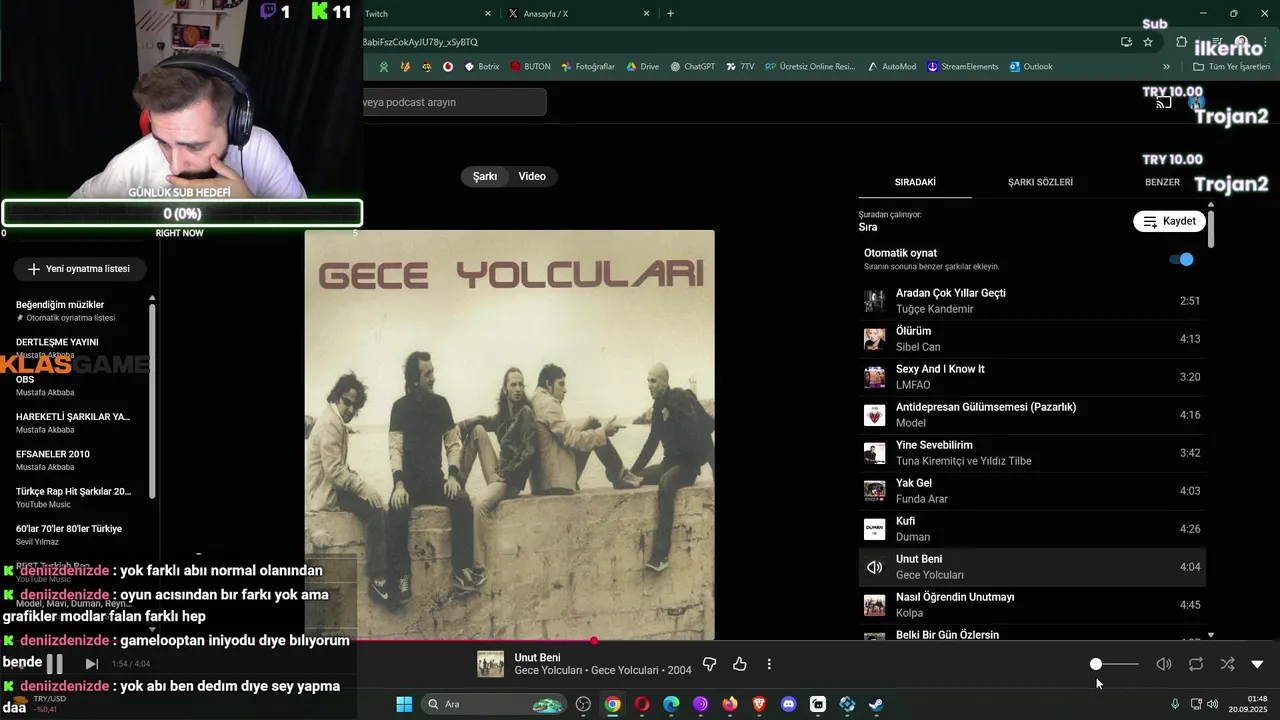Open a new browser tab

coord(670,14)
